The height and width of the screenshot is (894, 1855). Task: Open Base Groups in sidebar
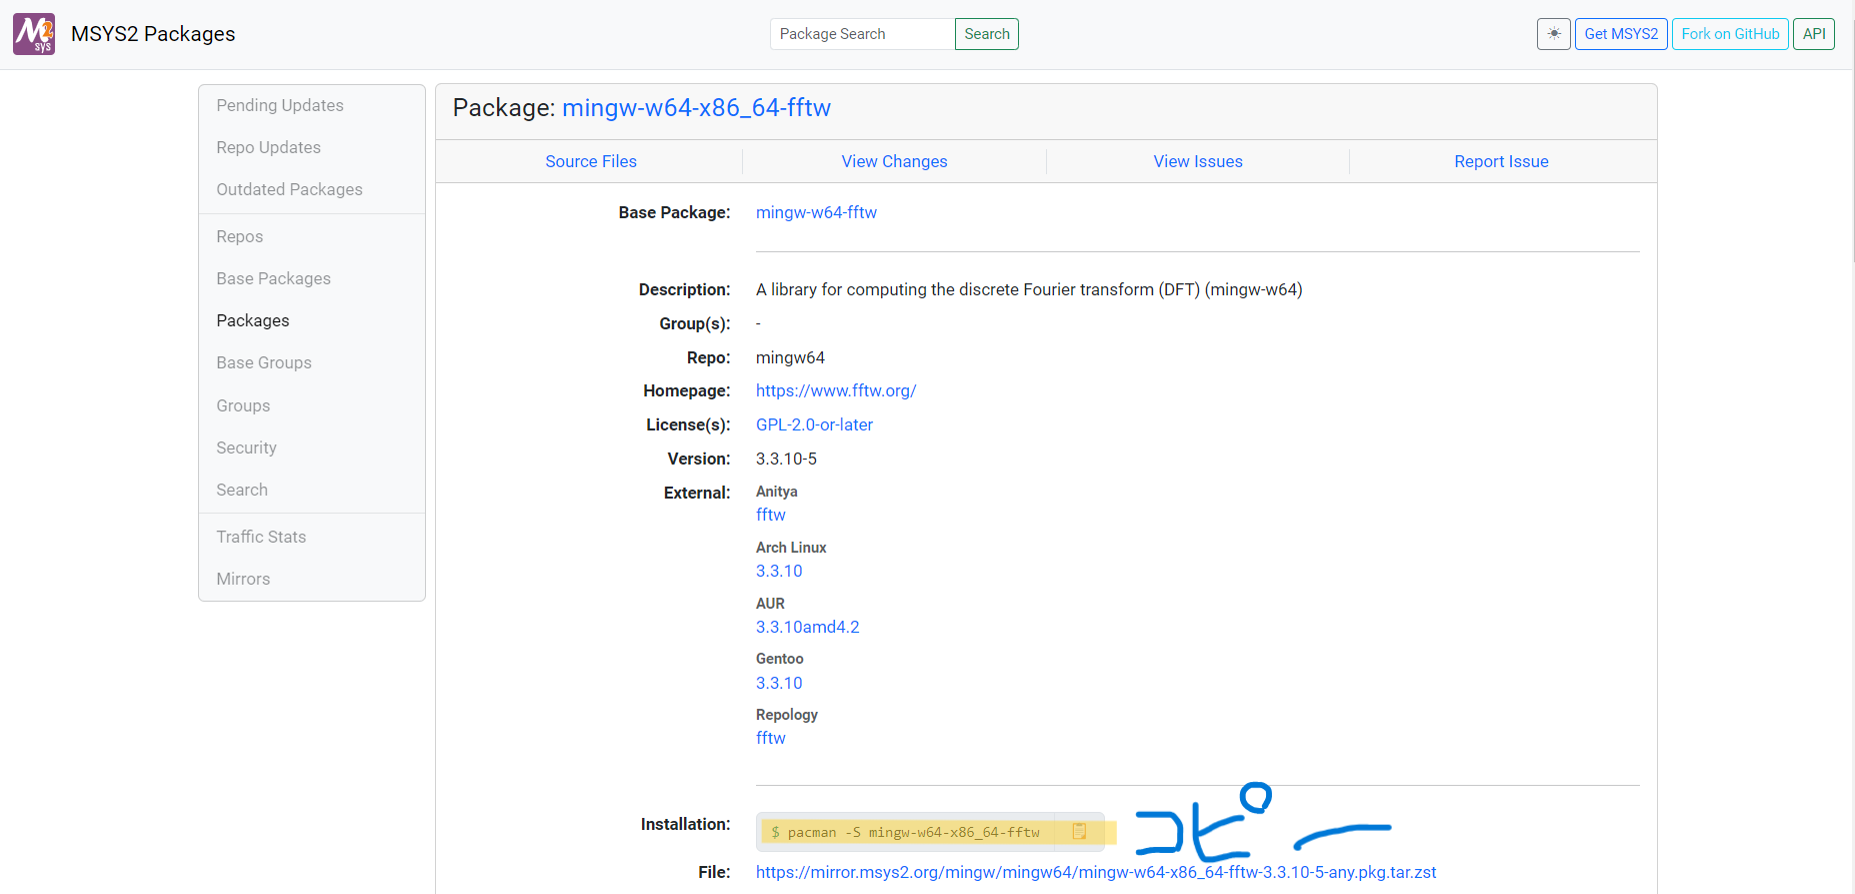264,362
